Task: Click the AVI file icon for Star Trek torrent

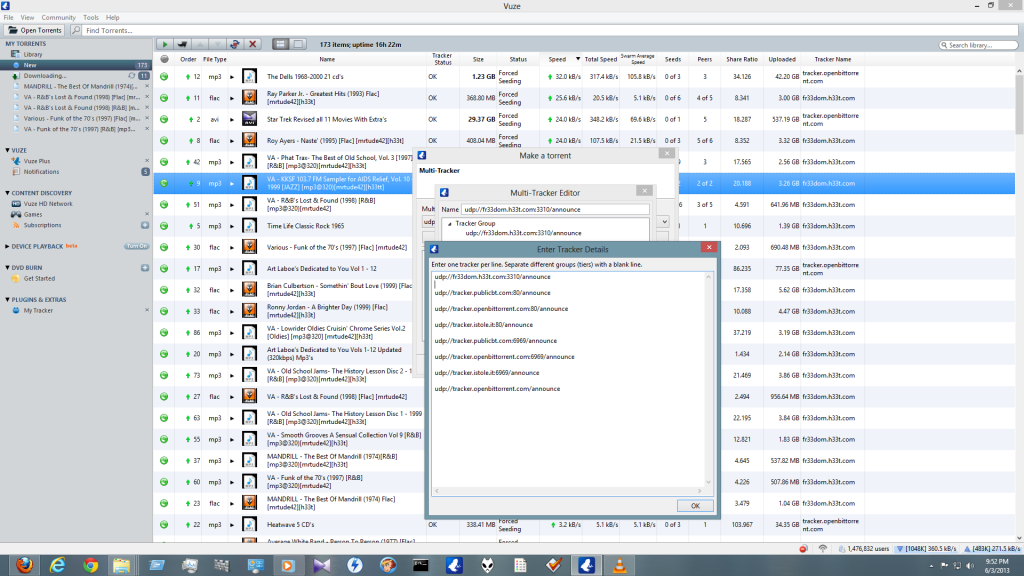Action: [249, 120]
